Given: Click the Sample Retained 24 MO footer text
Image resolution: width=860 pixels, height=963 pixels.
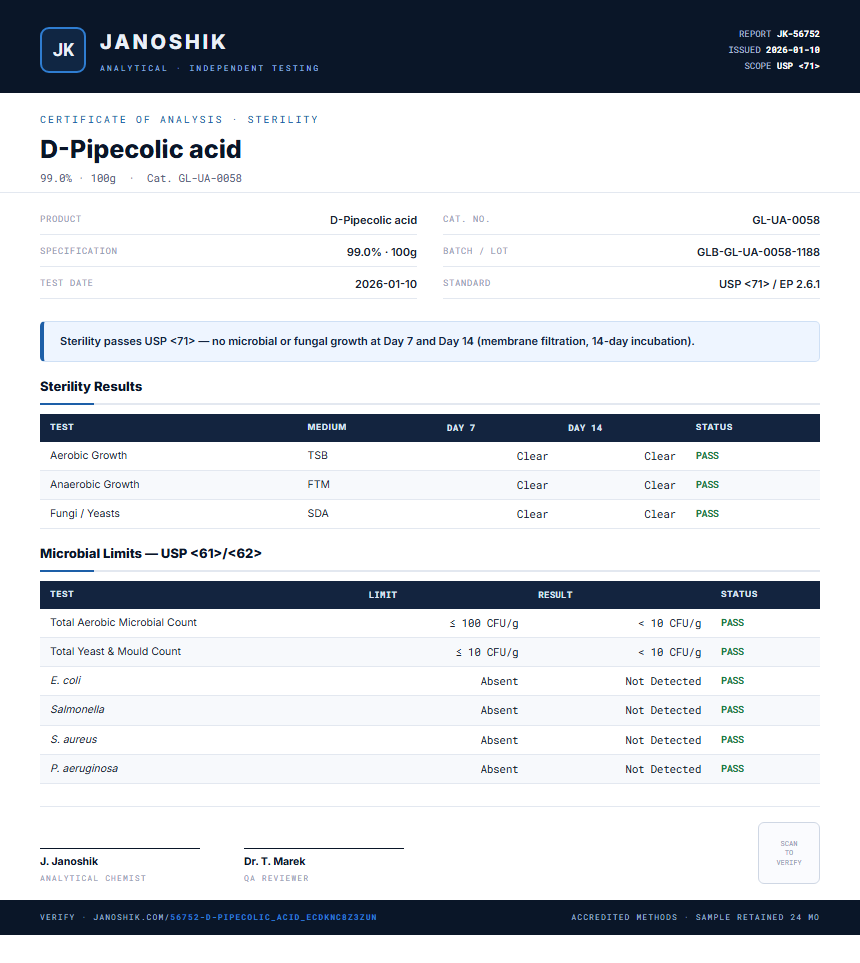Looking at the screenshot, I should tap(757, 917).
